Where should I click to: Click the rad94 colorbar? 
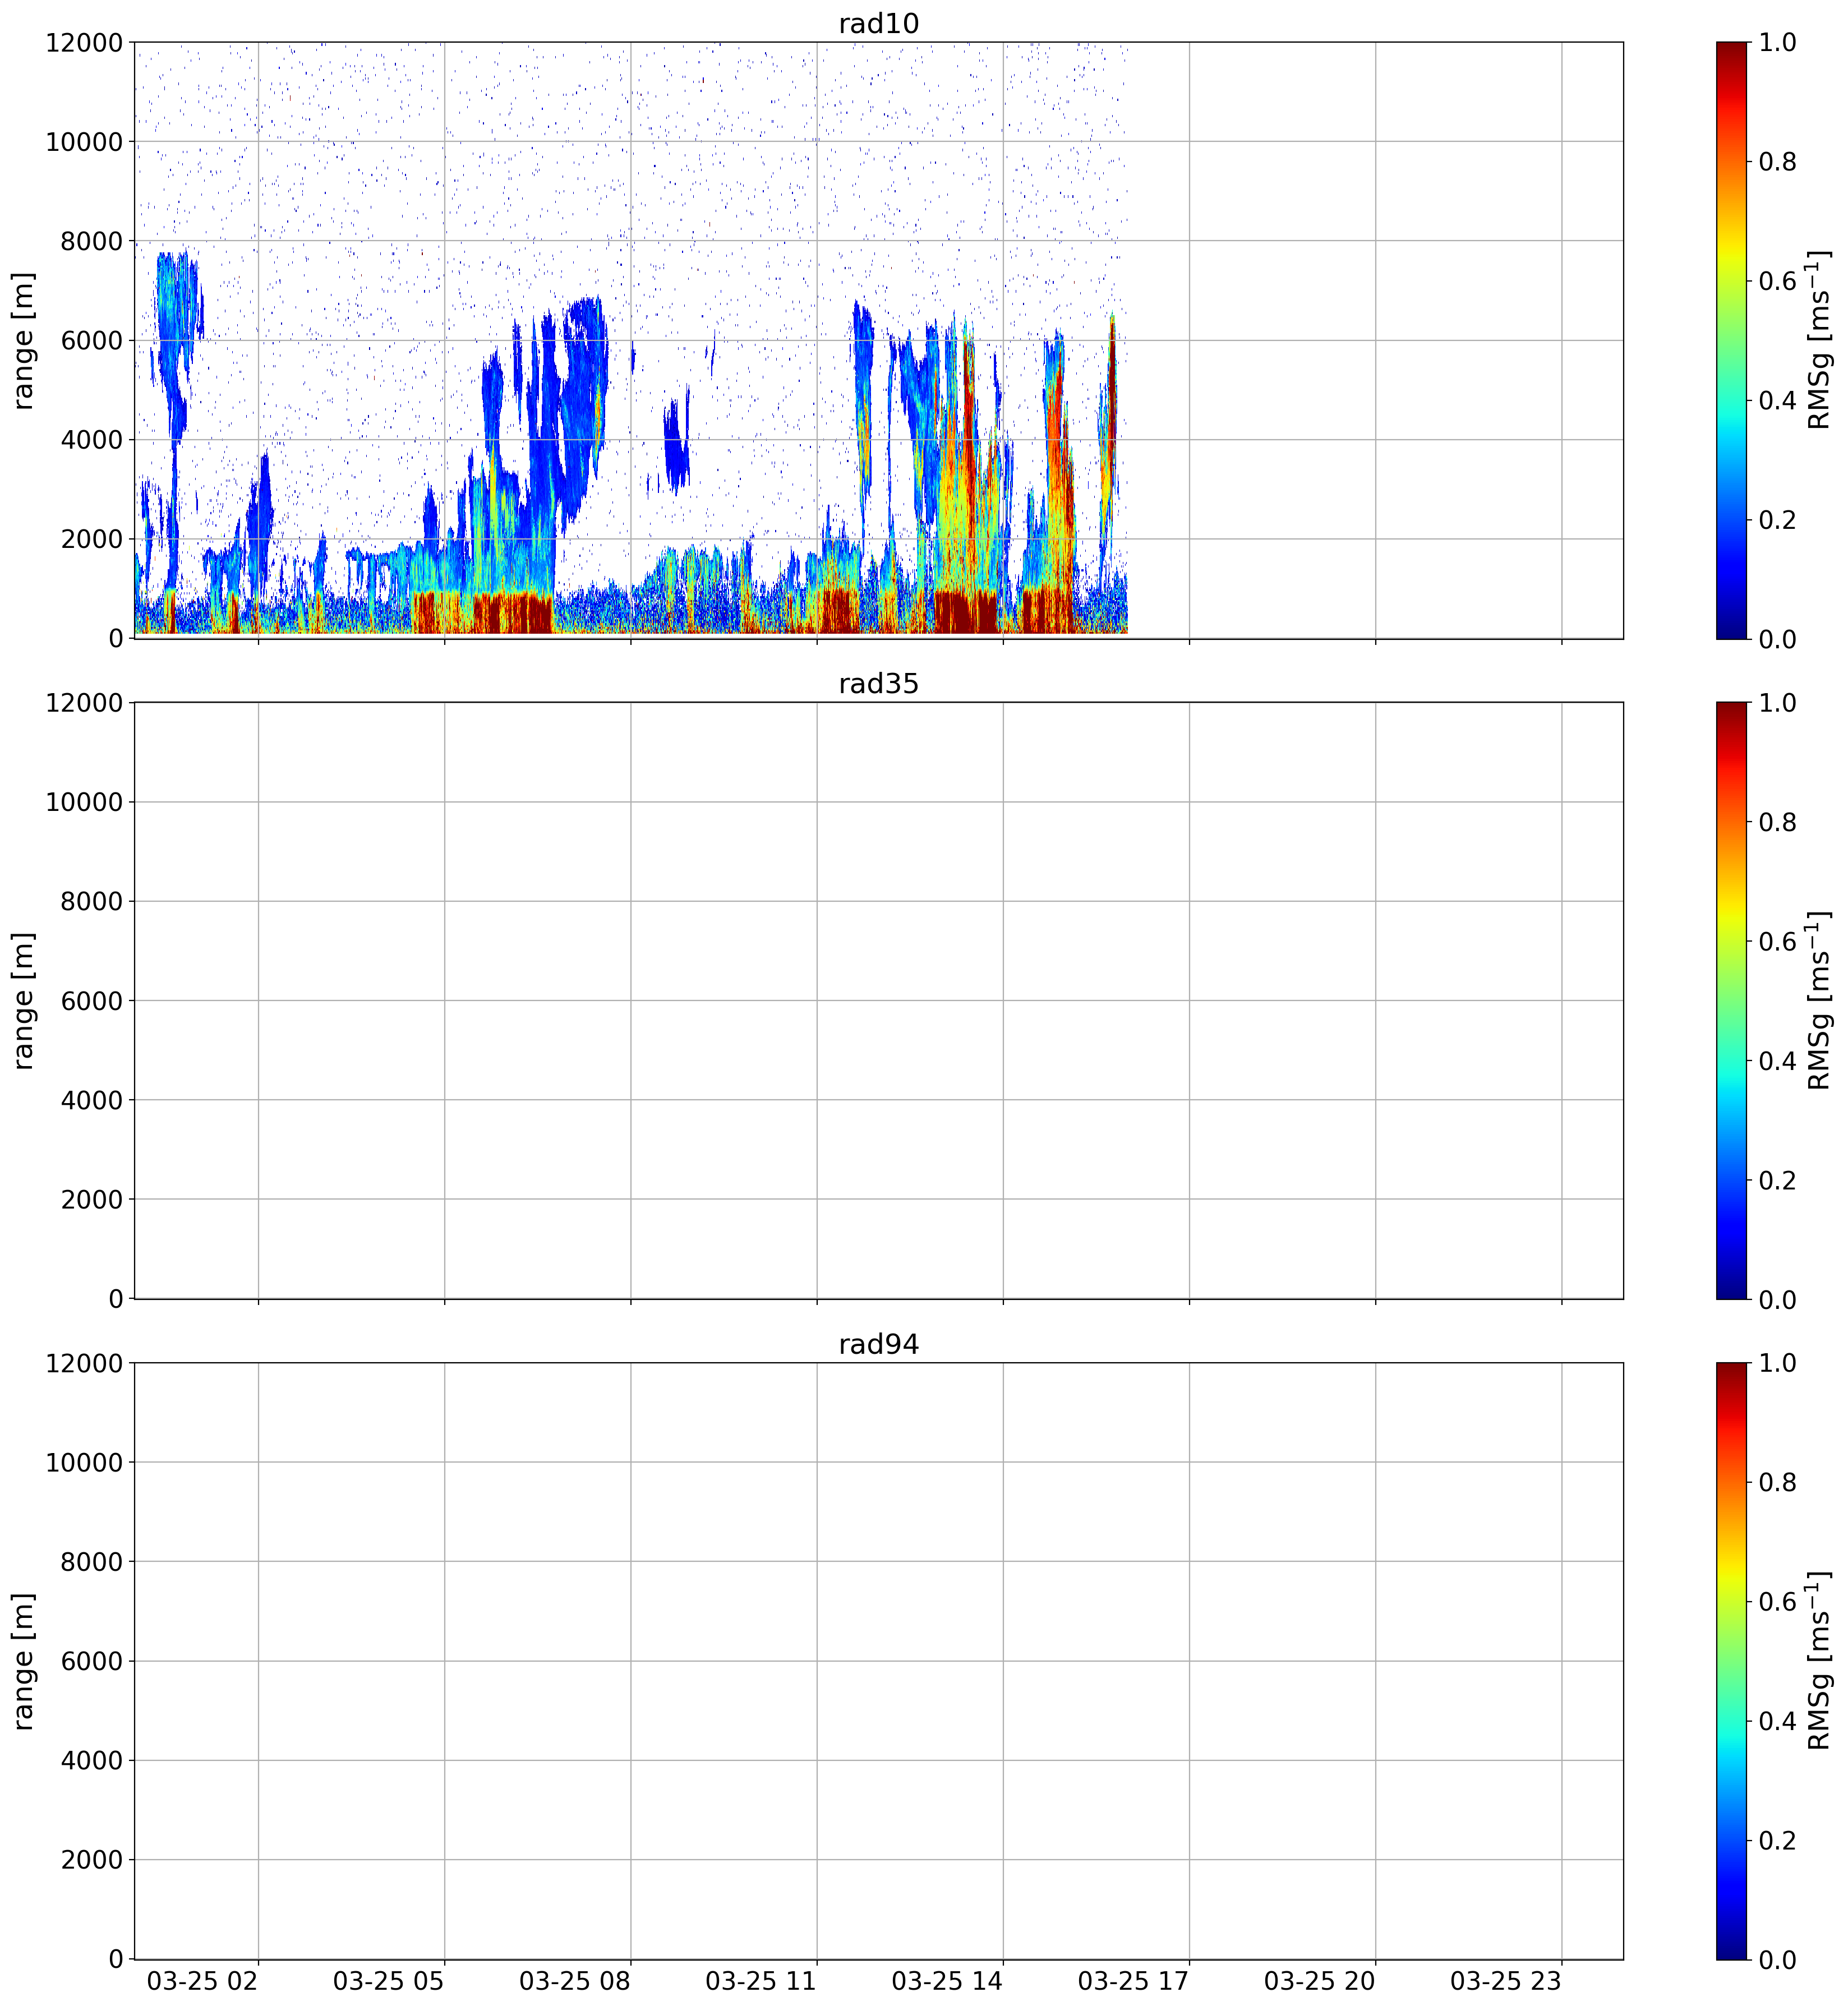1731,1661
